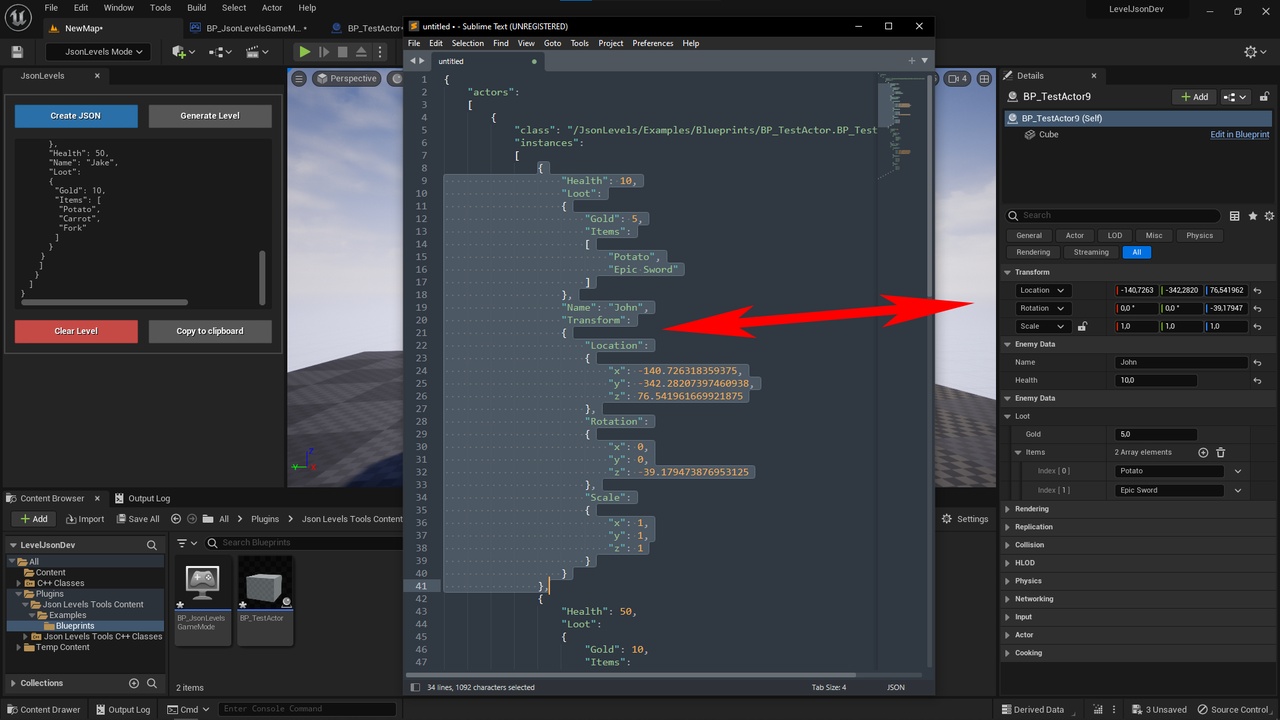Open the Perspective view mode dropdown
1280x720 pixels.
347,79
